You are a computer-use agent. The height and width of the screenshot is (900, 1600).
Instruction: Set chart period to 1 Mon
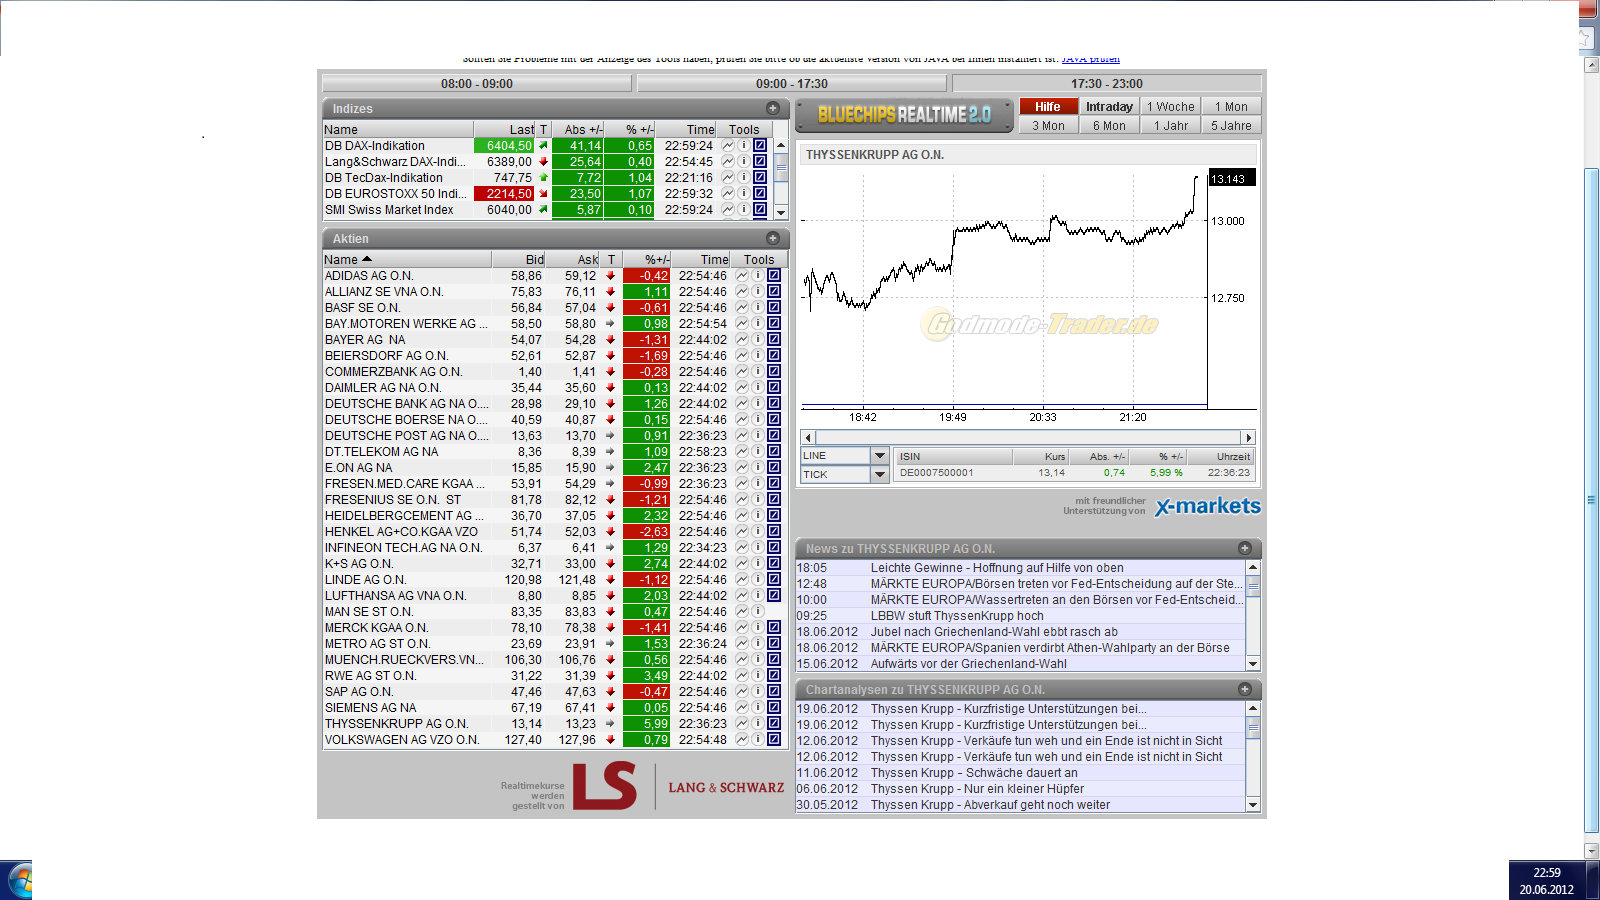tap(1232, 107)
